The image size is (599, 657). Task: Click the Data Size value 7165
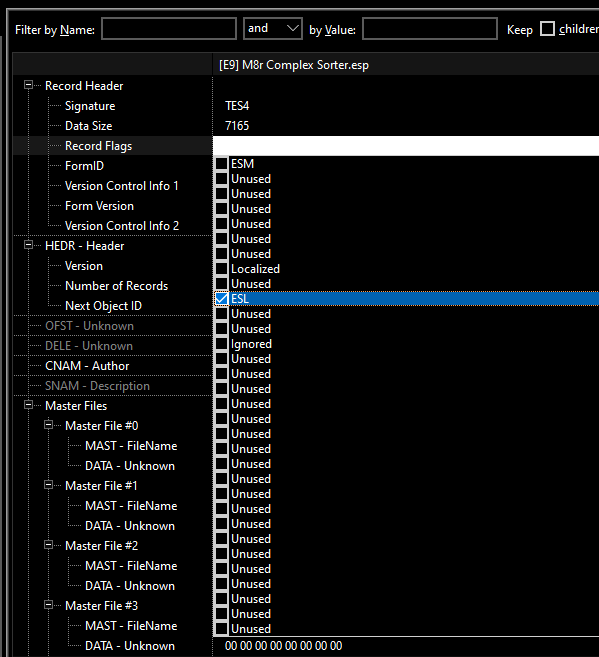pos(237,126)
